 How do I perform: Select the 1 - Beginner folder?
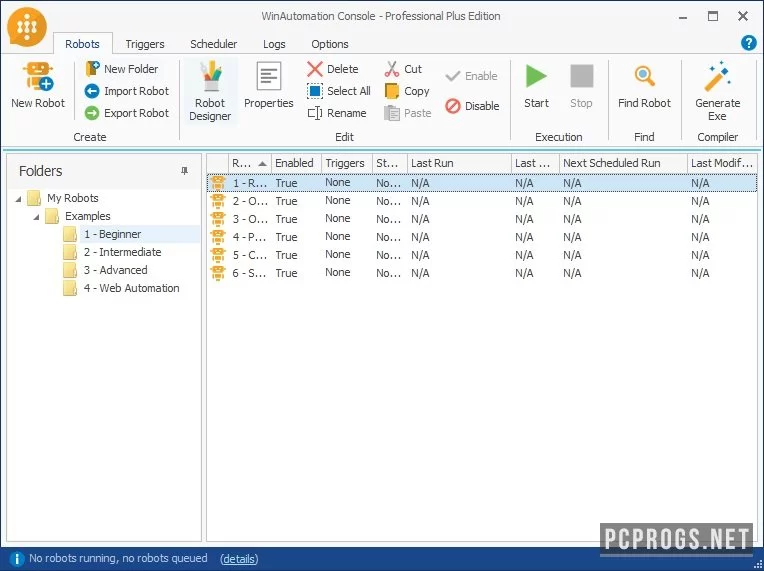(x=113, y=234)
